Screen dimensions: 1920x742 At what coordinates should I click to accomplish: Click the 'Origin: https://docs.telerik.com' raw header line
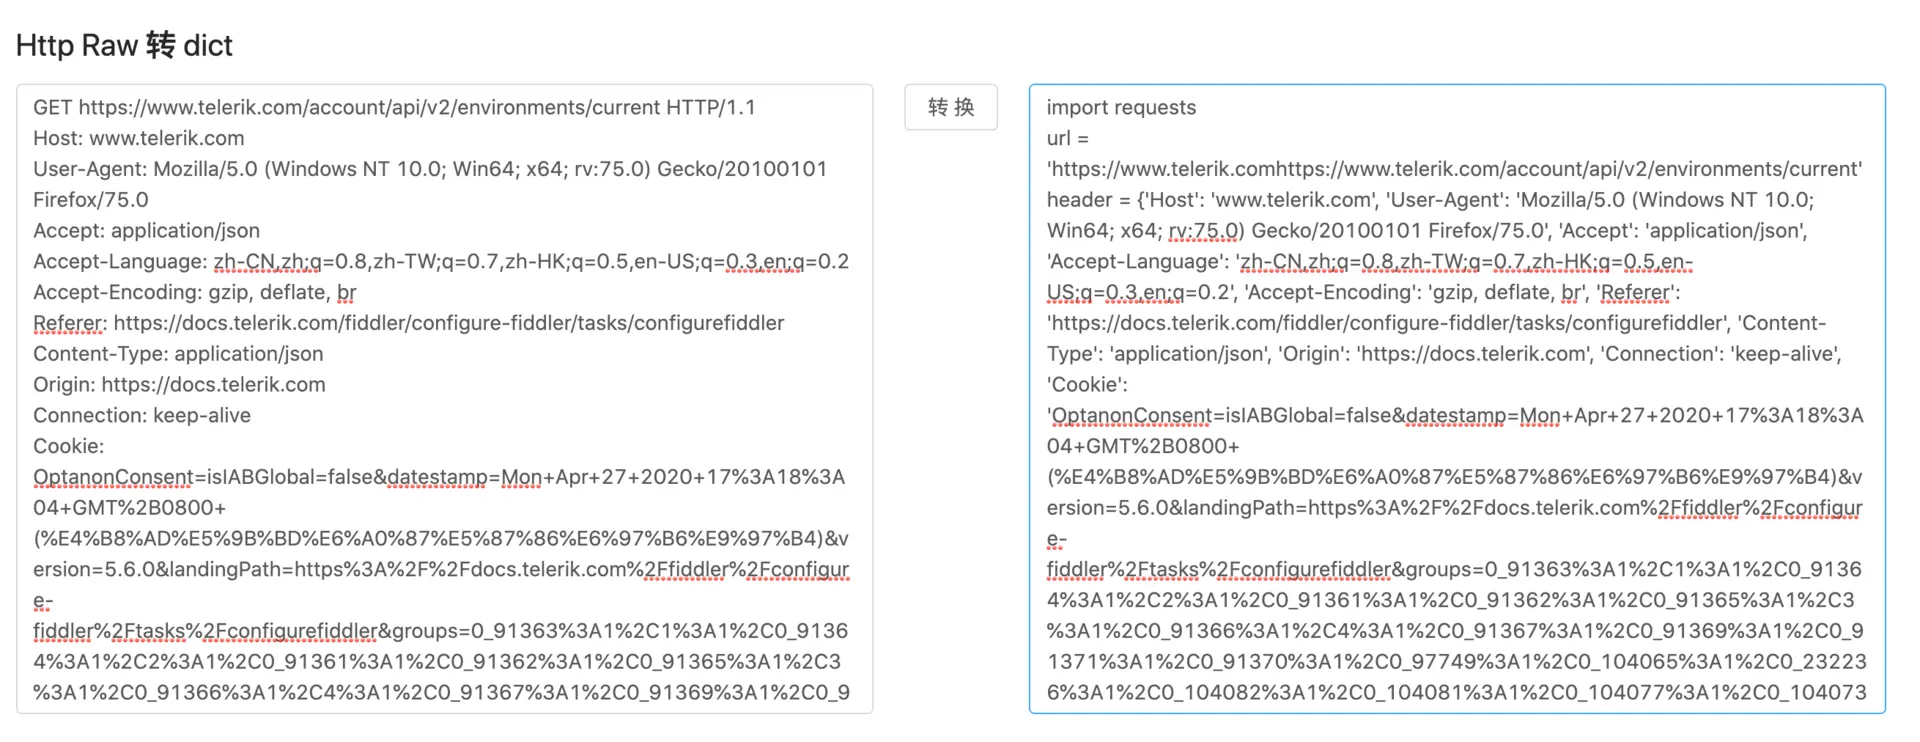[x=179, y=384]
